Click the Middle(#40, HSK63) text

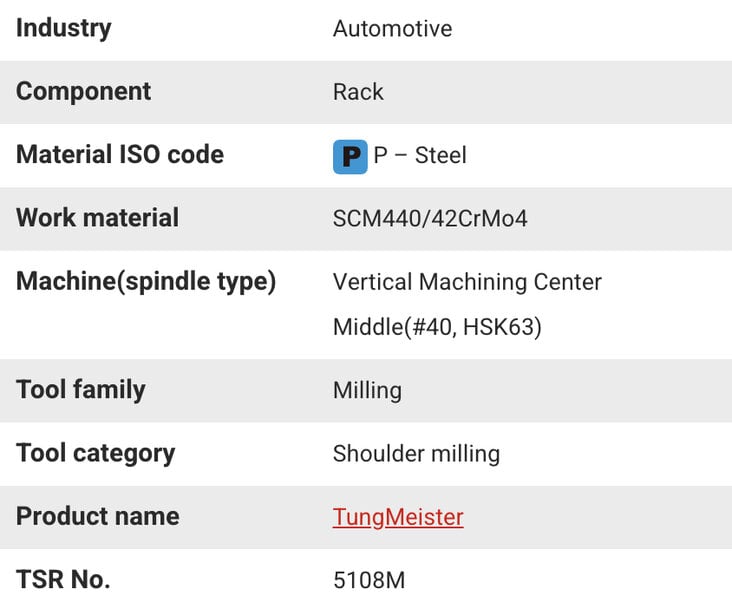pos(437,327)
